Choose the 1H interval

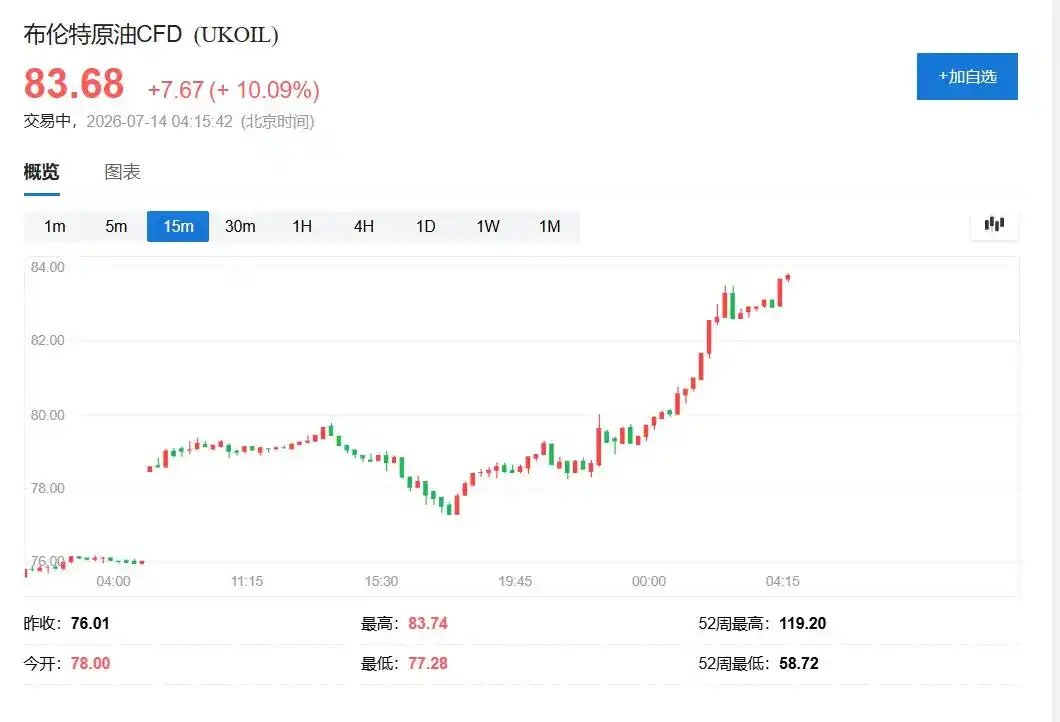point(302,226)
